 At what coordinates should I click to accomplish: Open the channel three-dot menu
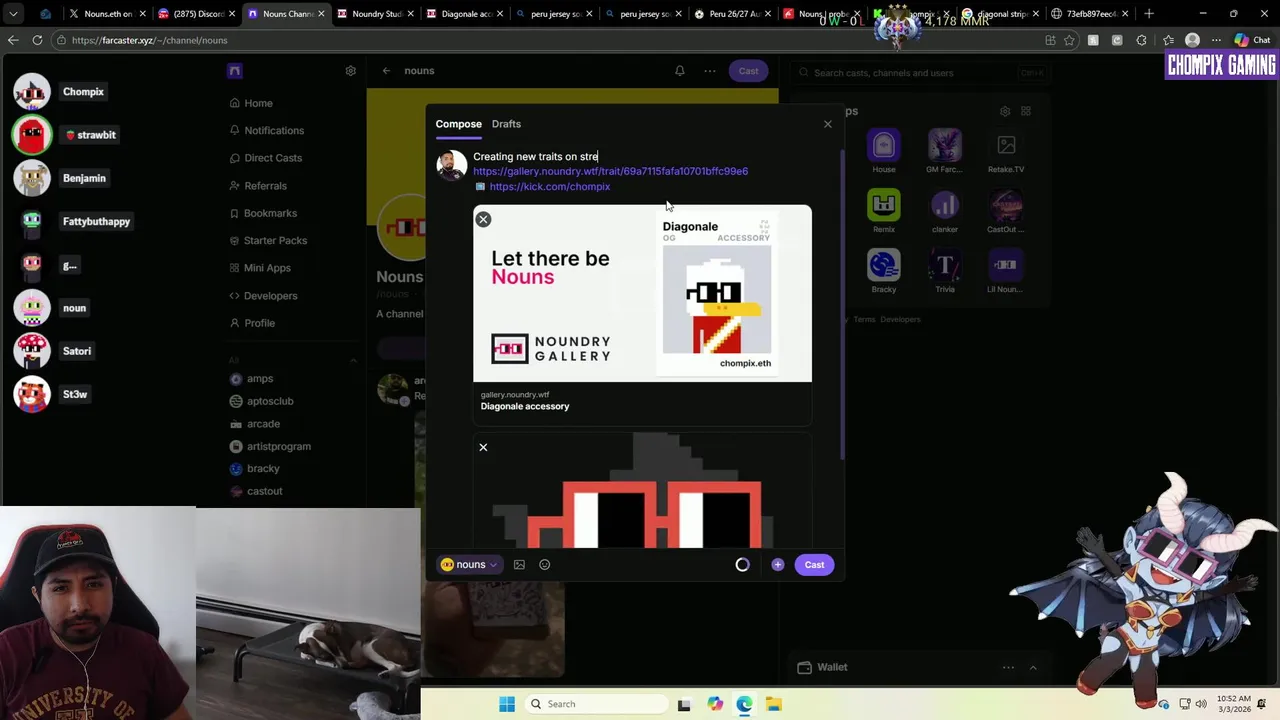[710, 71]
